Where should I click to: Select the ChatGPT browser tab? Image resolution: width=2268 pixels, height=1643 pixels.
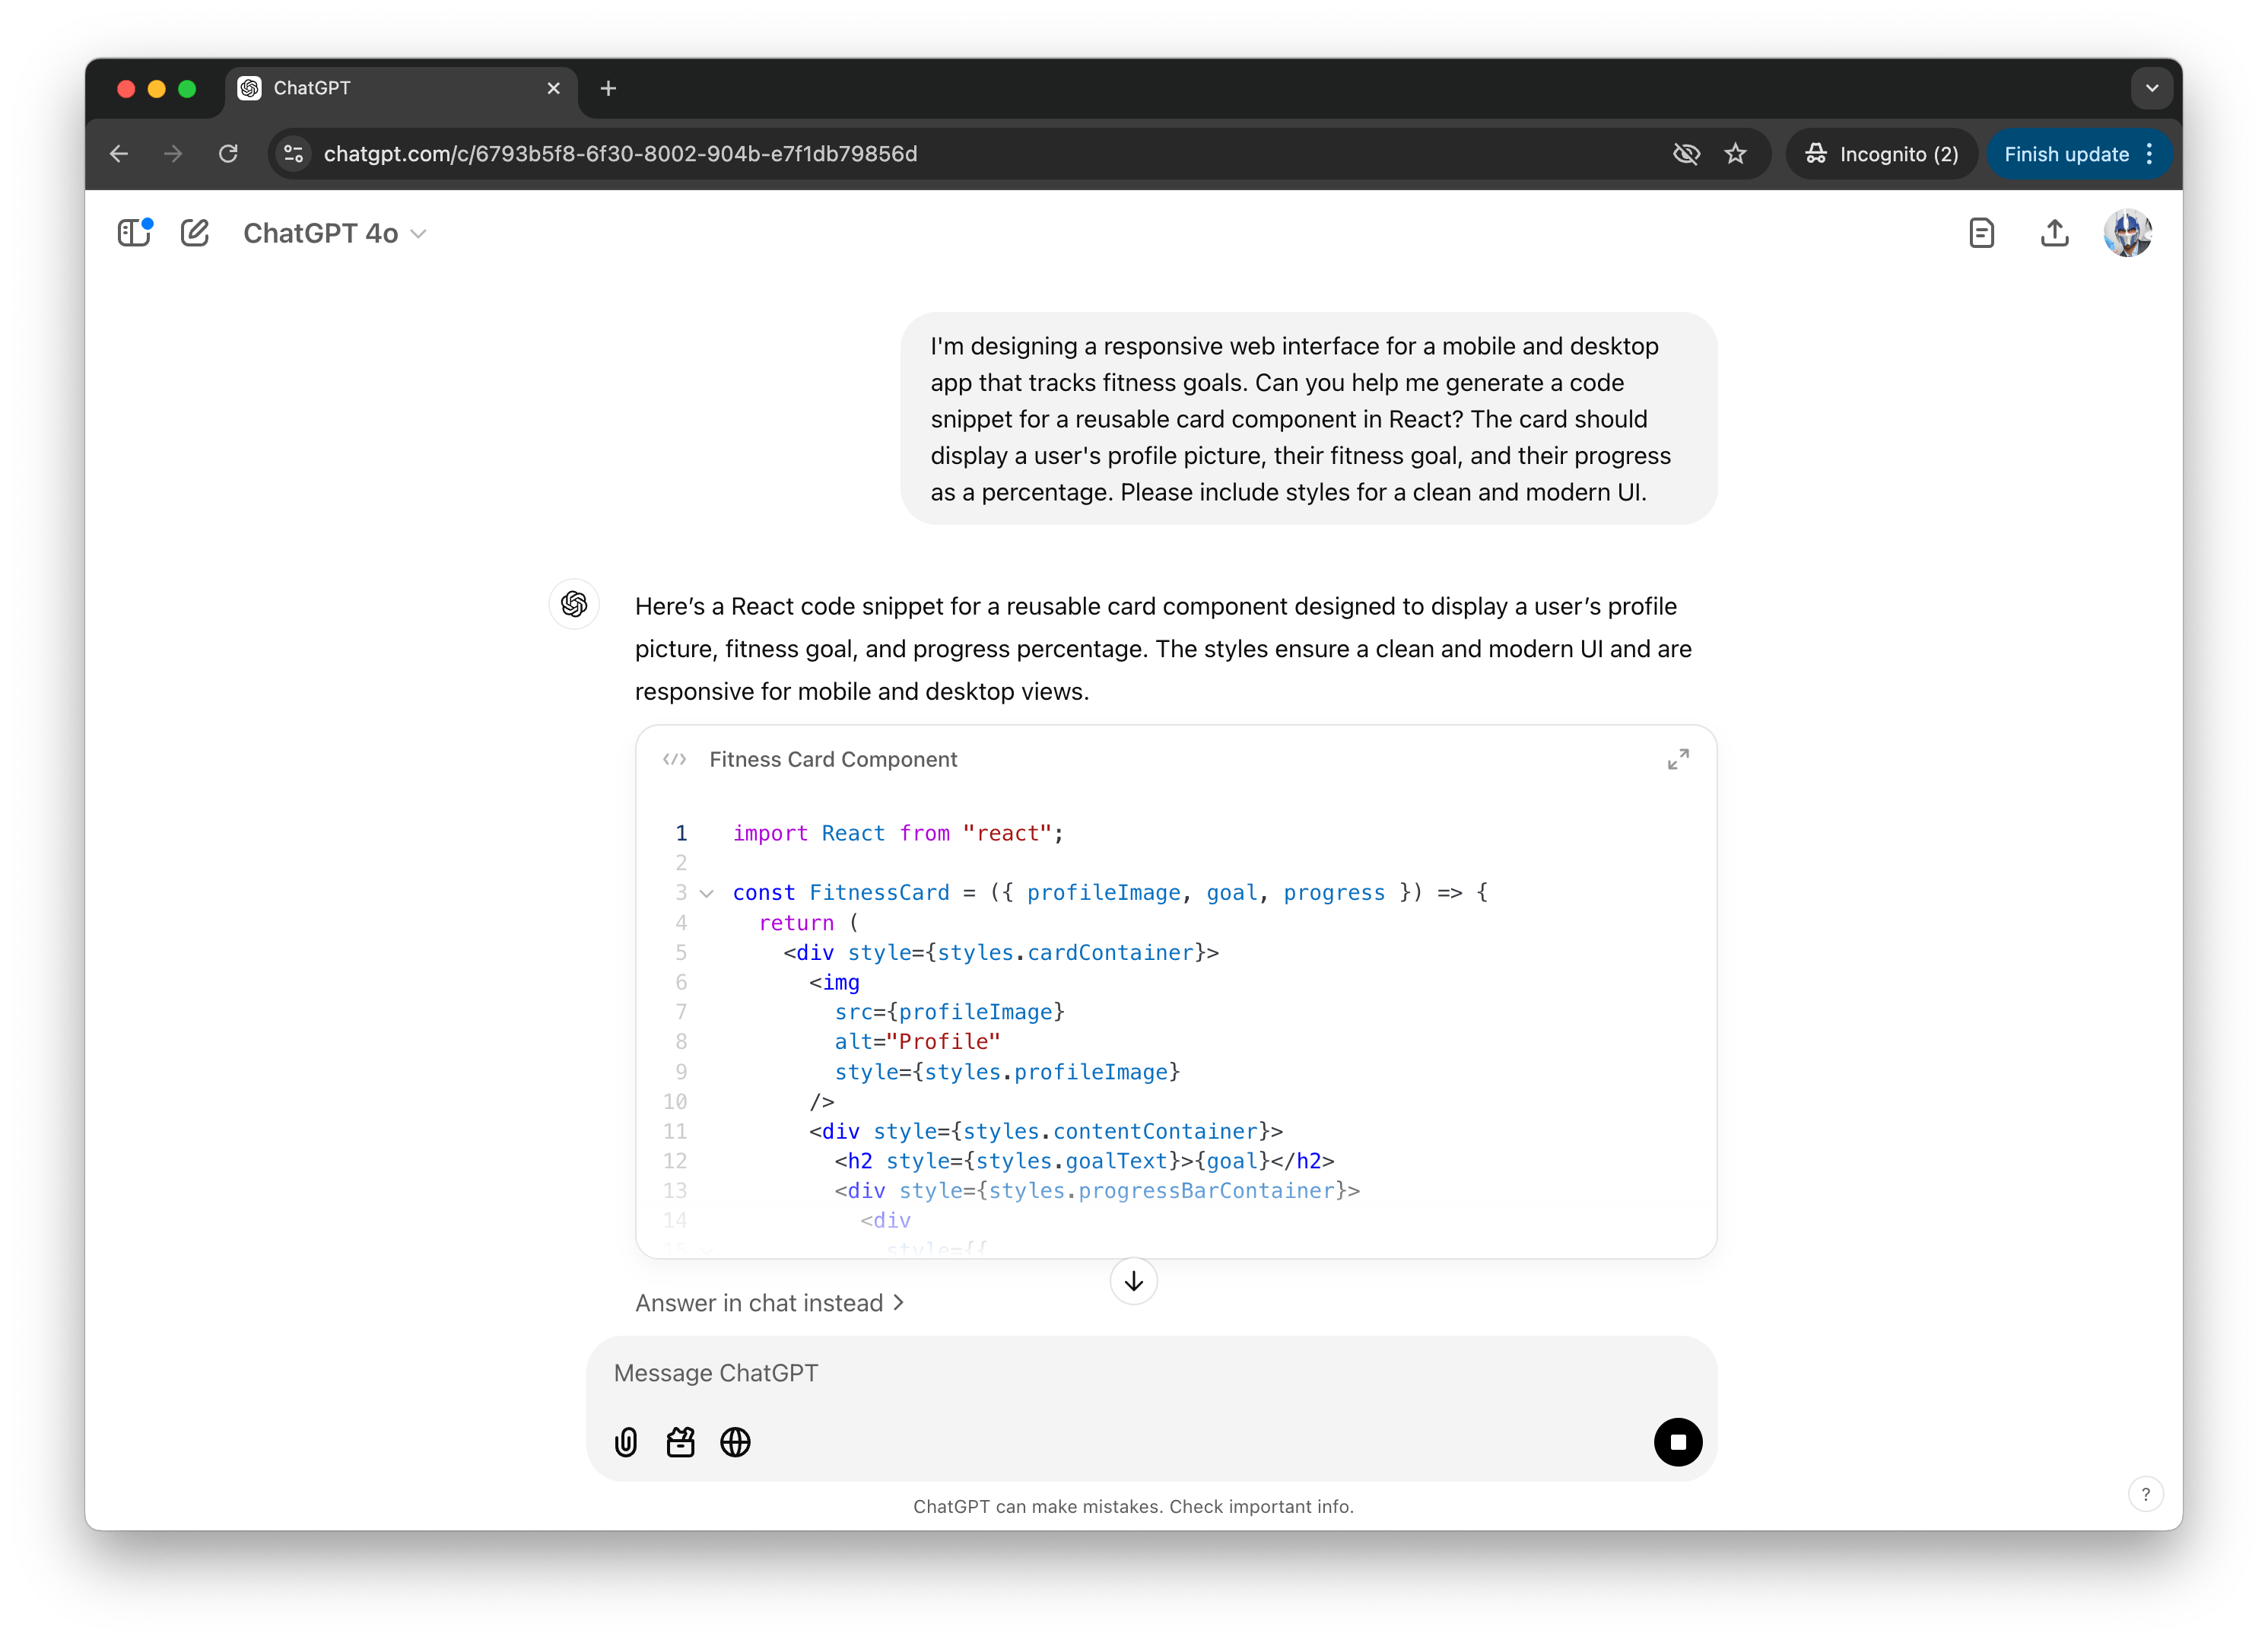coord(400,88)
